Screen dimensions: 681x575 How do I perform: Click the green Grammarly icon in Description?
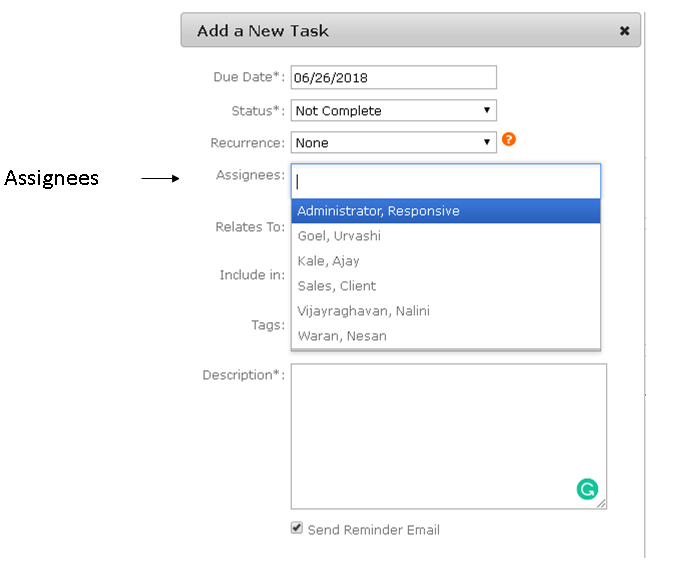(x=587, y=489)
